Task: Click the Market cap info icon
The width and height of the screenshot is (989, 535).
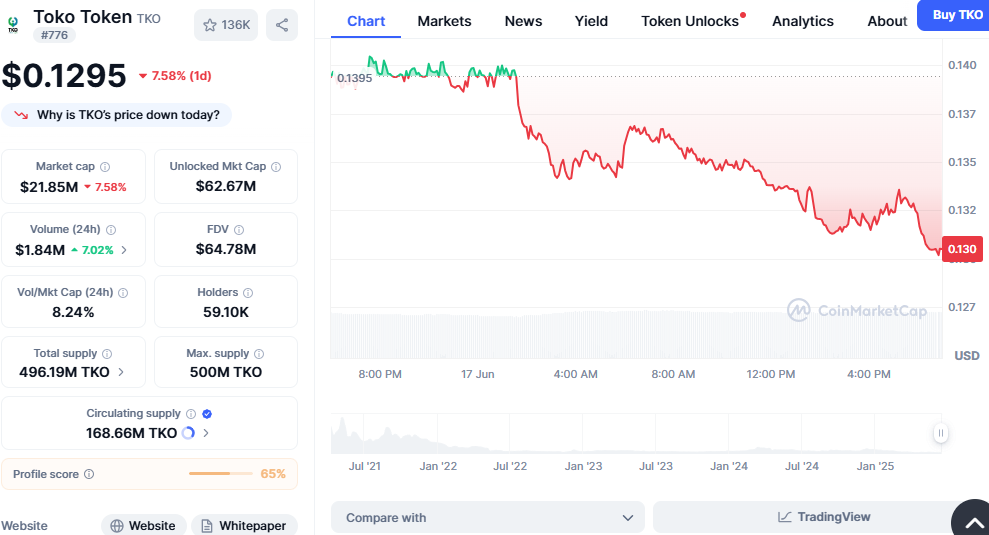Action: pyautogui.click(x=105, y=167)
